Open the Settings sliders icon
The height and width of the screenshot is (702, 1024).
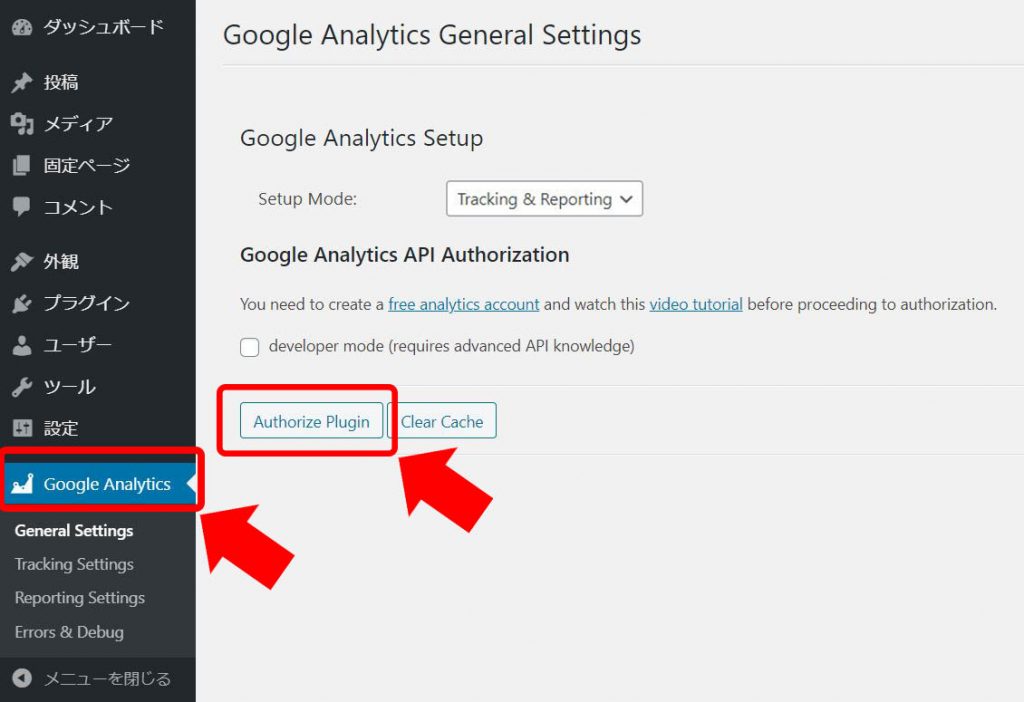tap(22, 428)
